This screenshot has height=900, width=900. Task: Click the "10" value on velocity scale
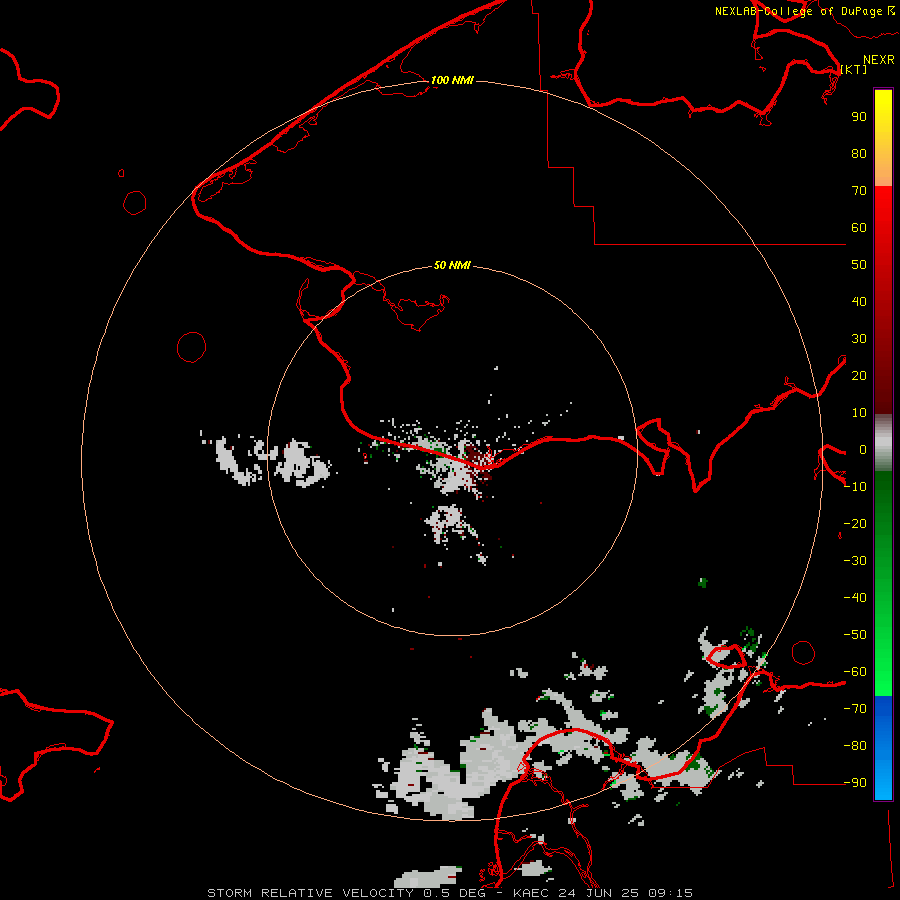coord(859,413)
